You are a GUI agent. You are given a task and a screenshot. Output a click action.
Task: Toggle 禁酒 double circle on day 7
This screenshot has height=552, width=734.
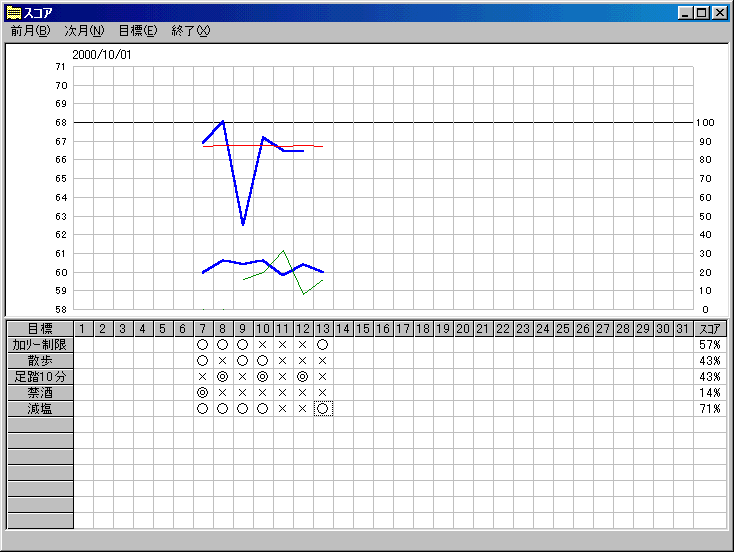pyautogui.click(x=202, y=393)
